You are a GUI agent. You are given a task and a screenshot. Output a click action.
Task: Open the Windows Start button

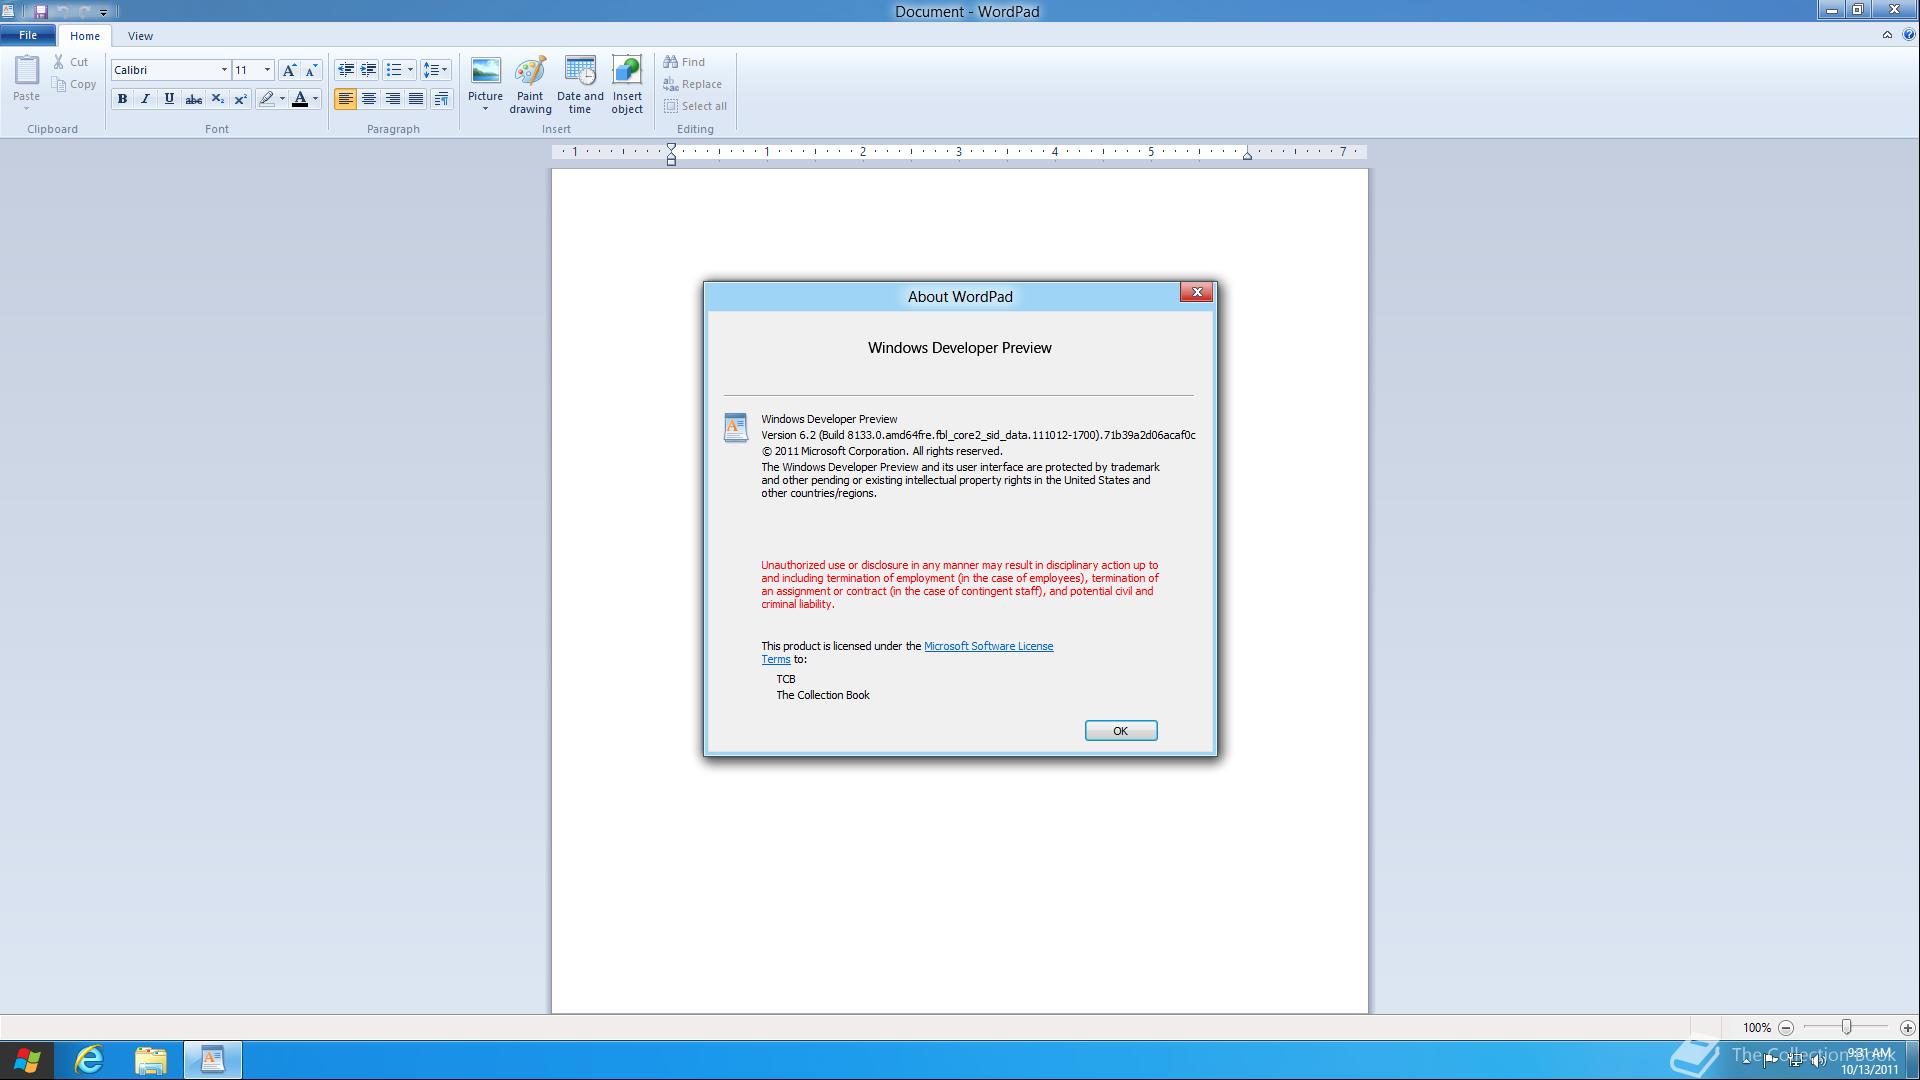tap(27, 1060)
